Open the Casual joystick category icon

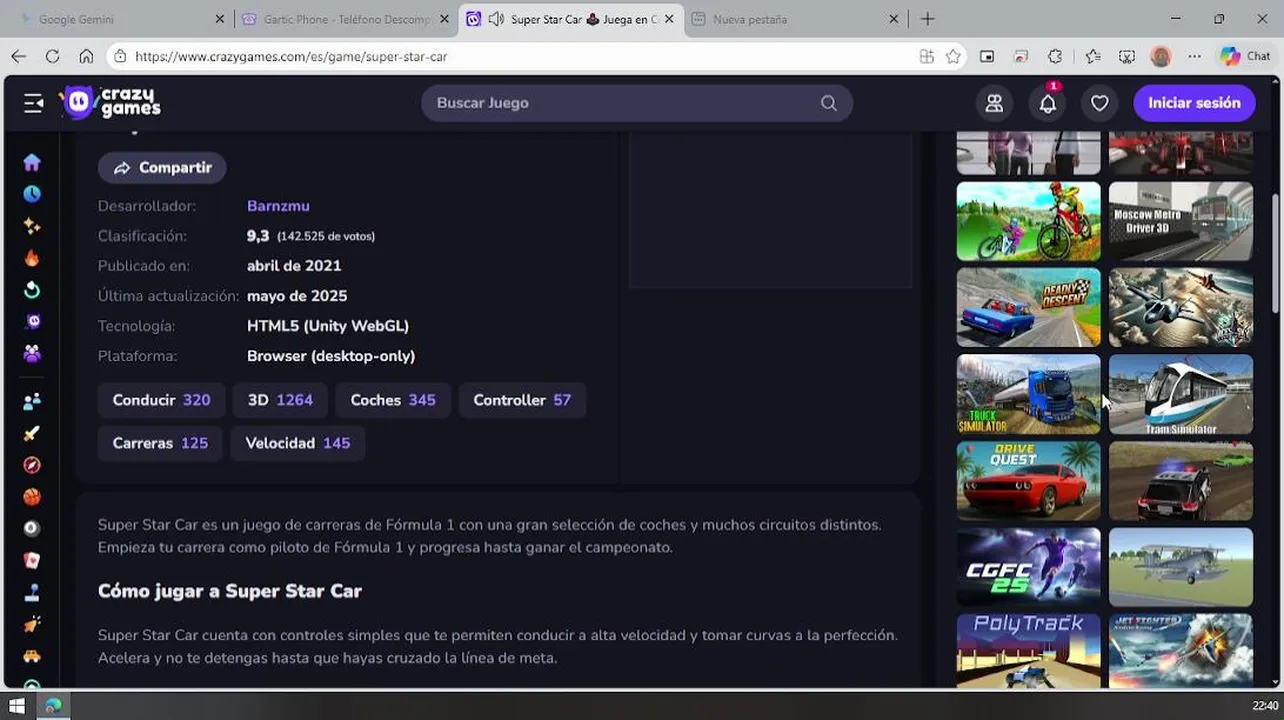click(32, 593)
